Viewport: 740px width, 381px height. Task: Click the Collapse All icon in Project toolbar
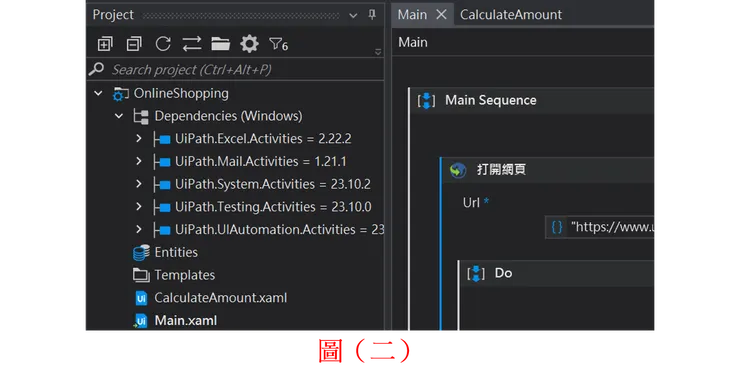point(134,44)
